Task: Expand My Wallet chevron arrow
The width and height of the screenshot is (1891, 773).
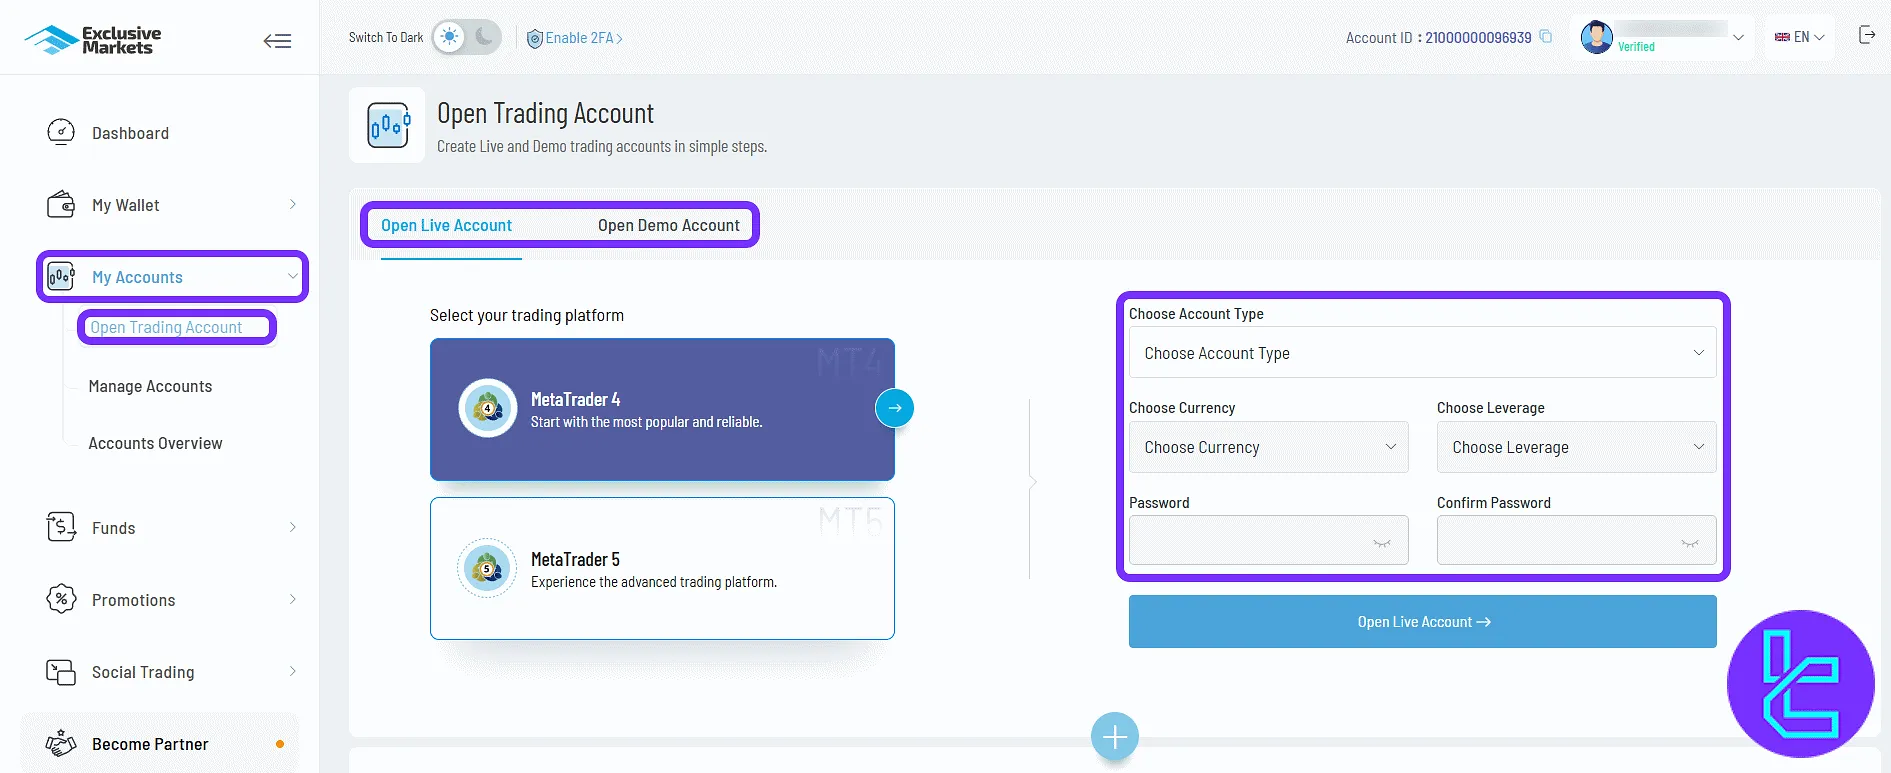Action: point(292,204)
